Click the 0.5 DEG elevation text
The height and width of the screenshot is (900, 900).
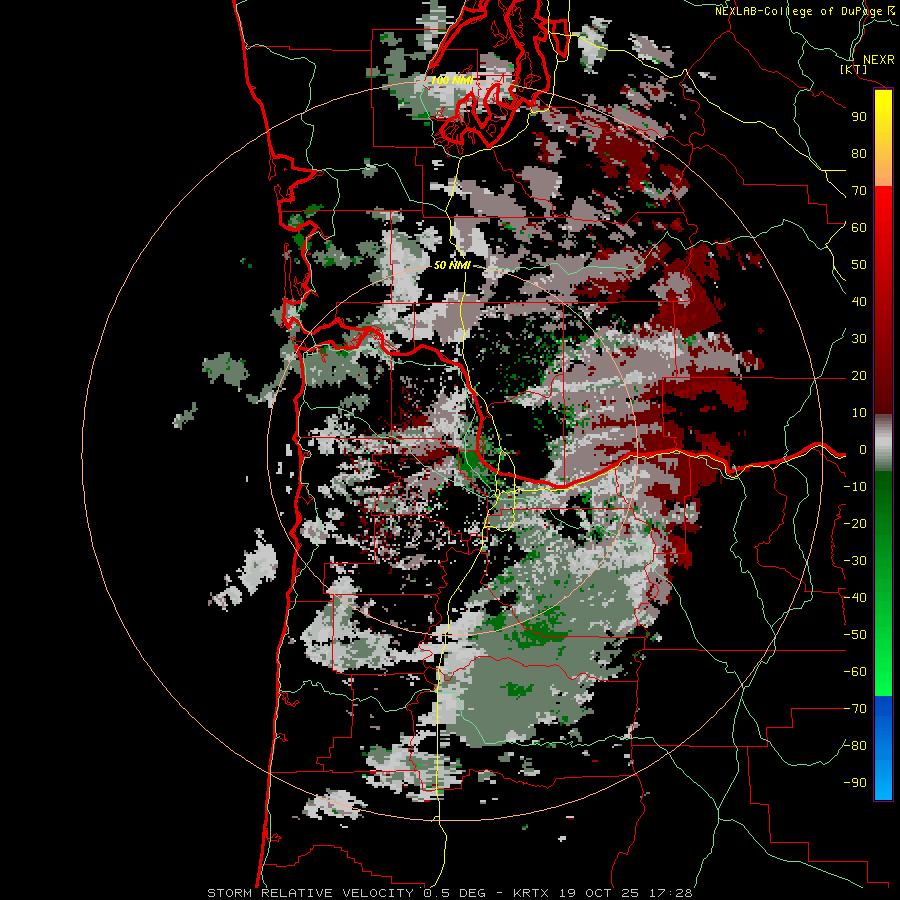pos(455,893)
